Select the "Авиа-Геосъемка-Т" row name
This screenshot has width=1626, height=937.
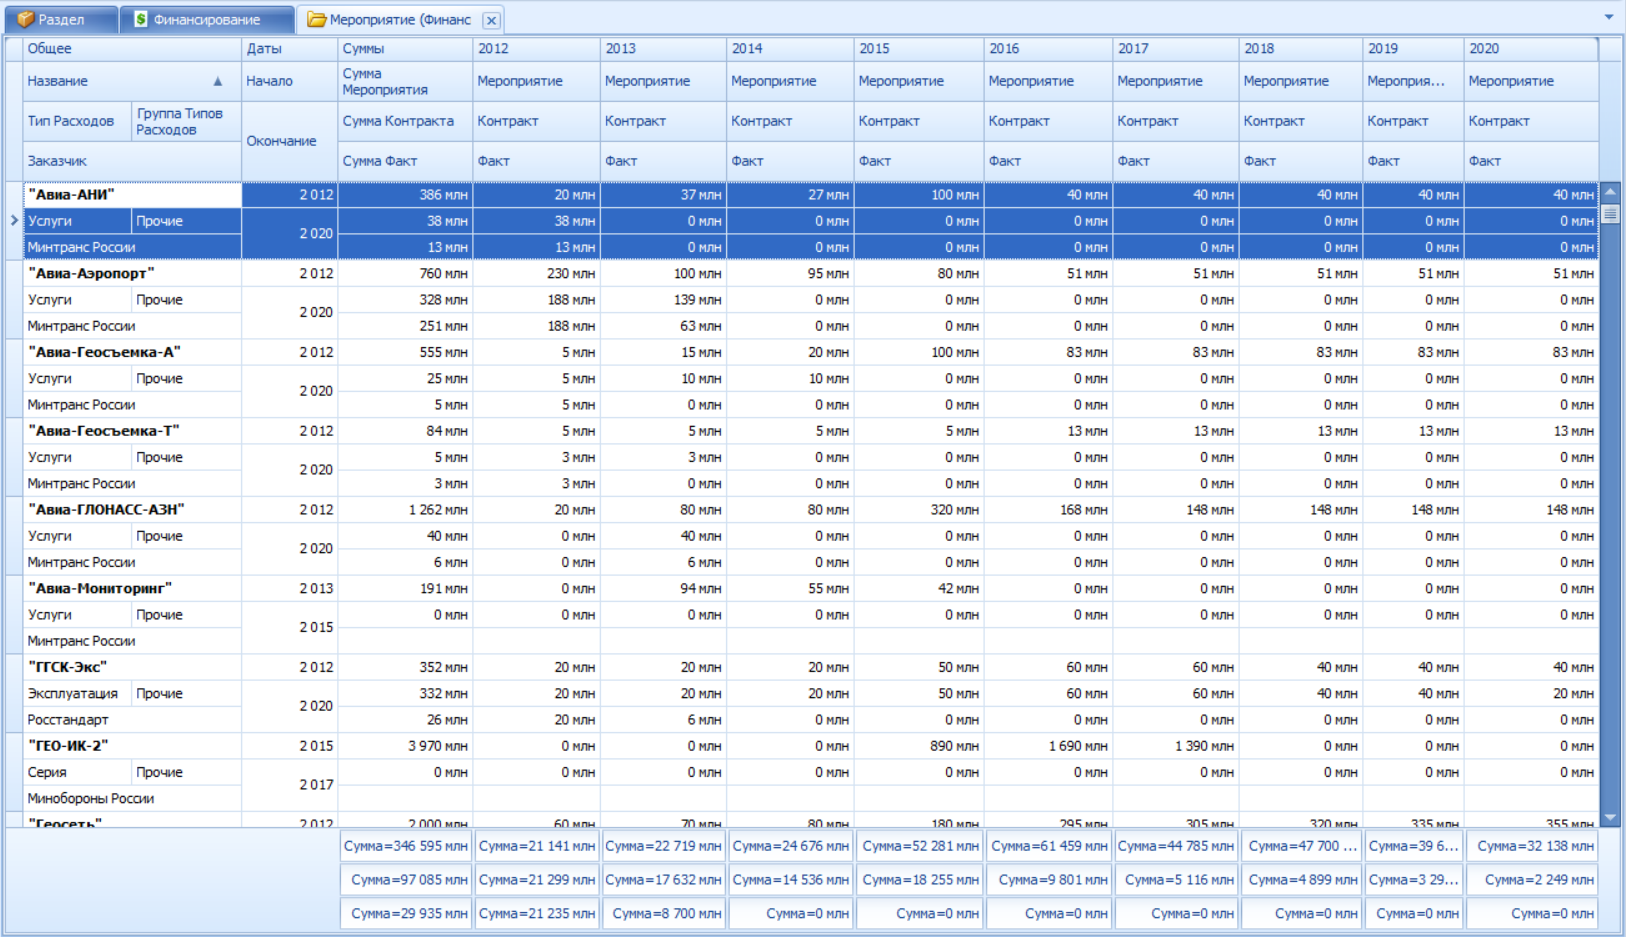pyautogui.click(x=132, y=431)
